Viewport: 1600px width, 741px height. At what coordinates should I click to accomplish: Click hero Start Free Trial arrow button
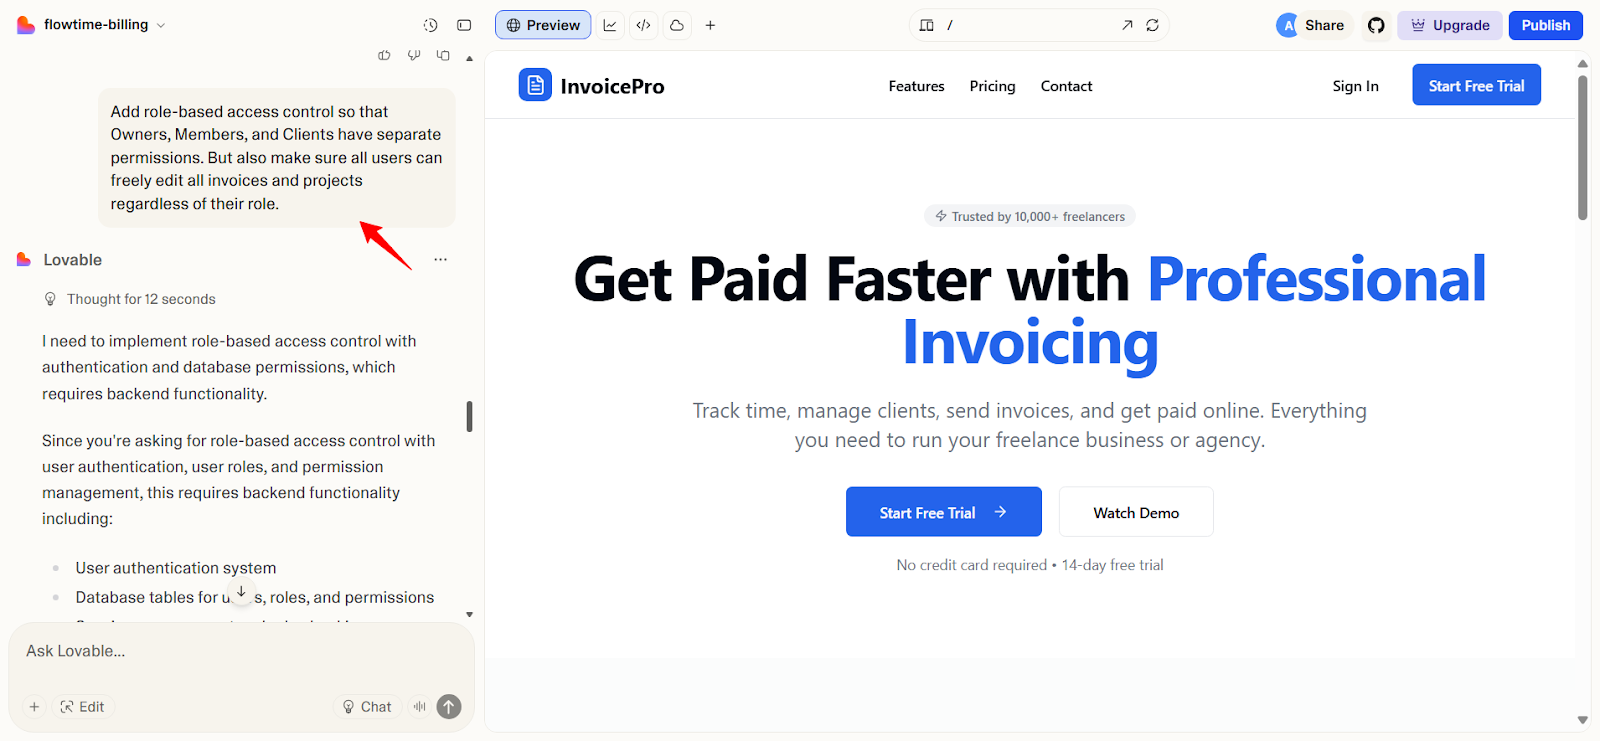(944, 512)
